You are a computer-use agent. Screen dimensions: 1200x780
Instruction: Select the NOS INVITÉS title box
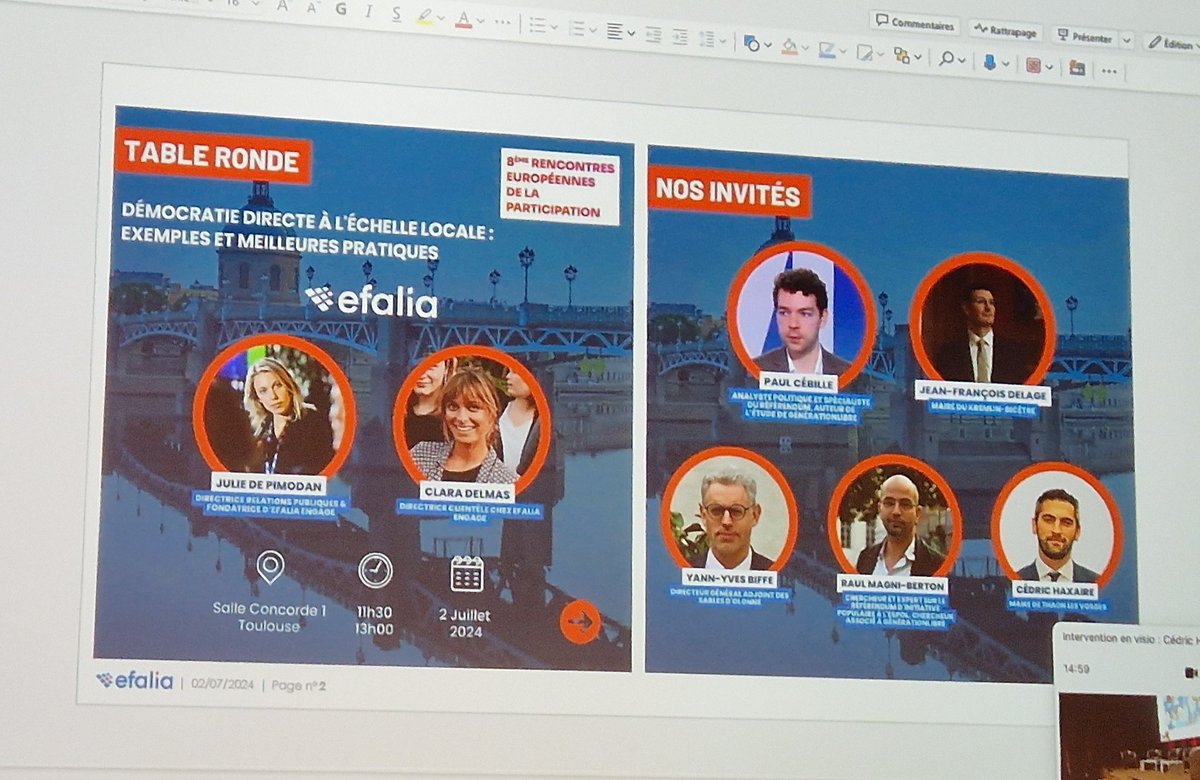coord(728,190)
